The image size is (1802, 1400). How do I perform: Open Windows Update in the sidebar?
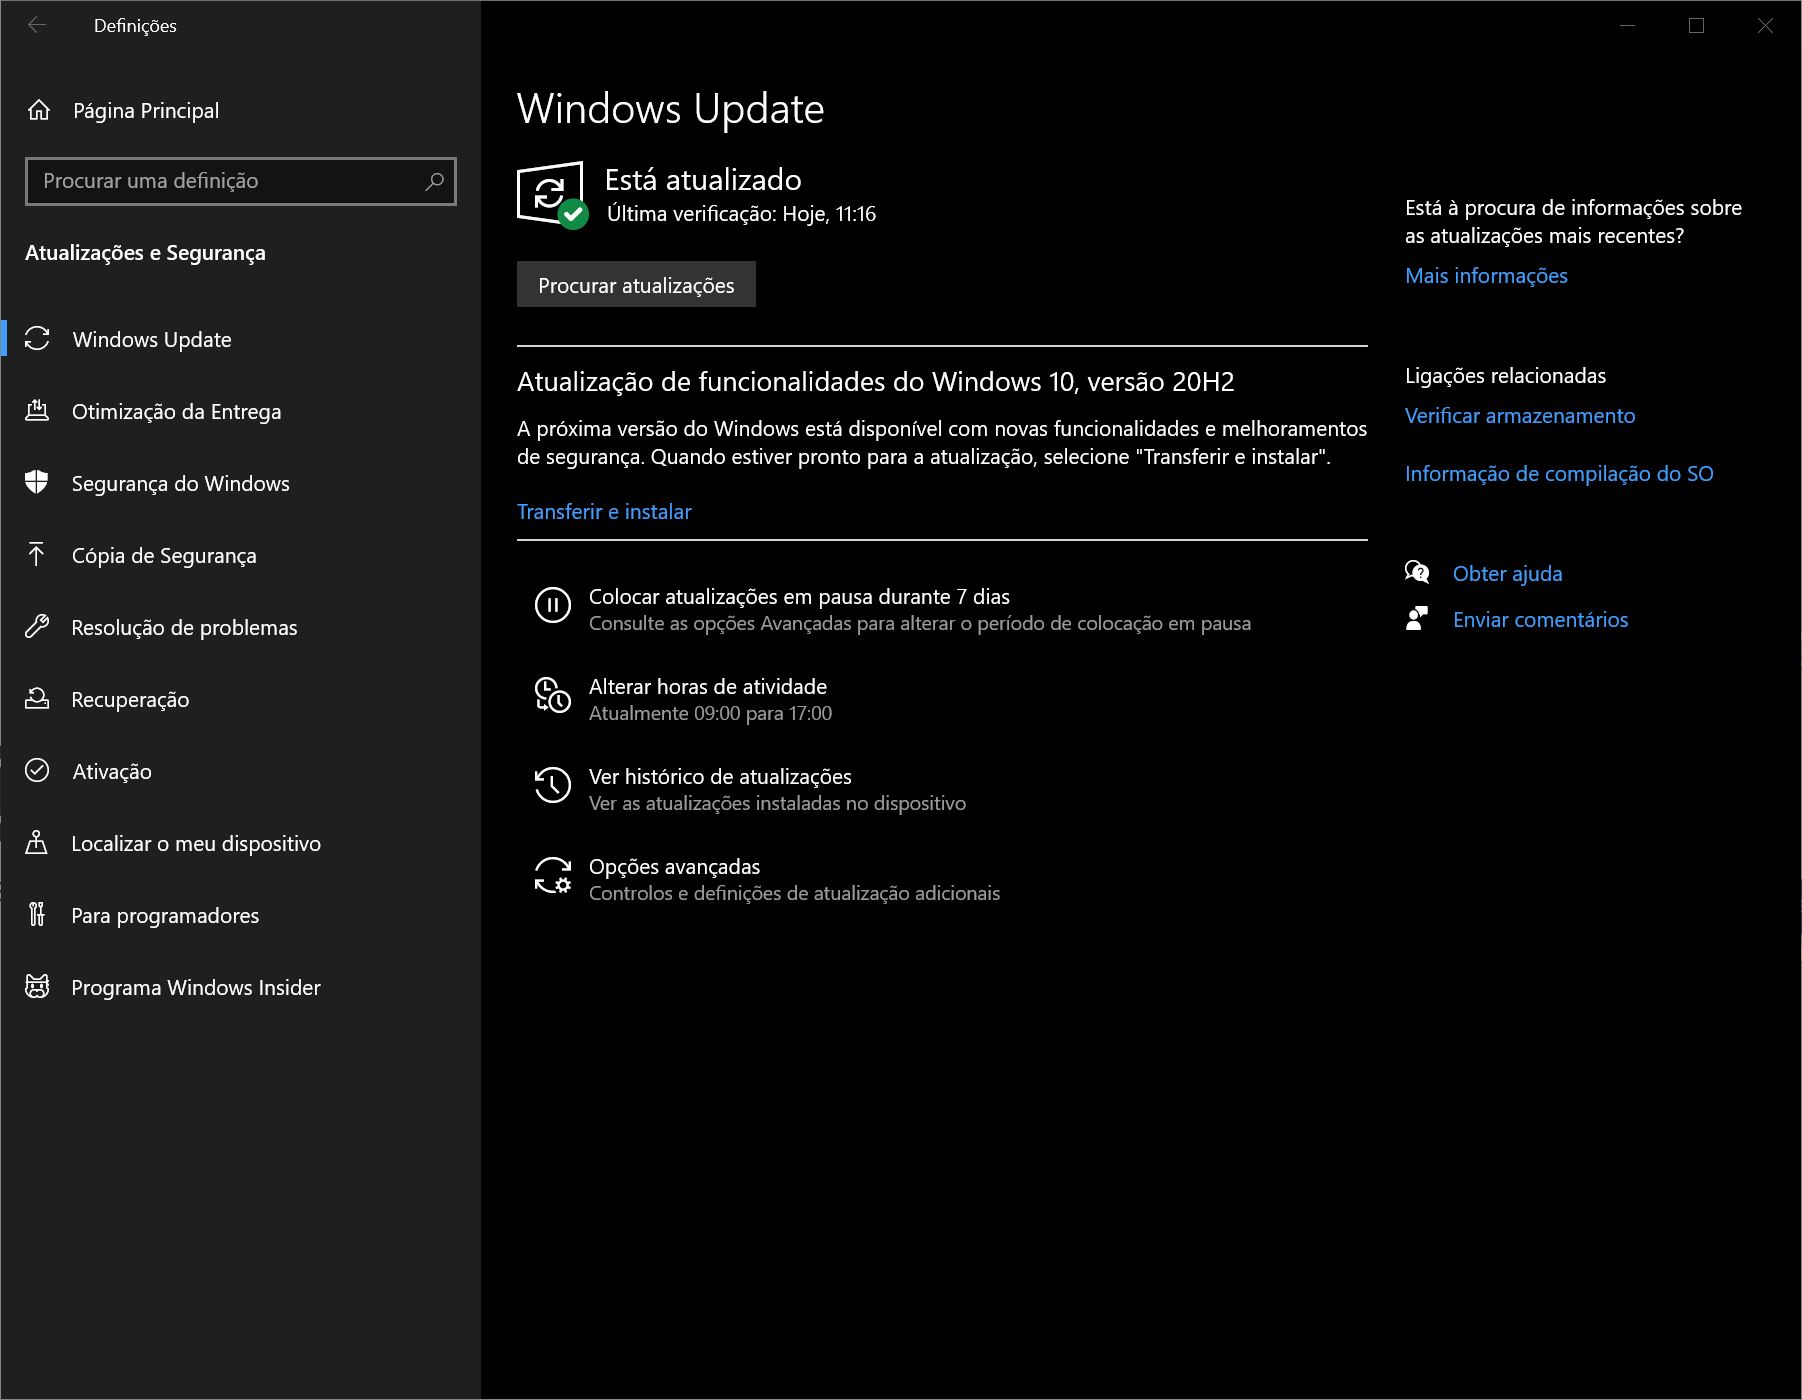240,339
